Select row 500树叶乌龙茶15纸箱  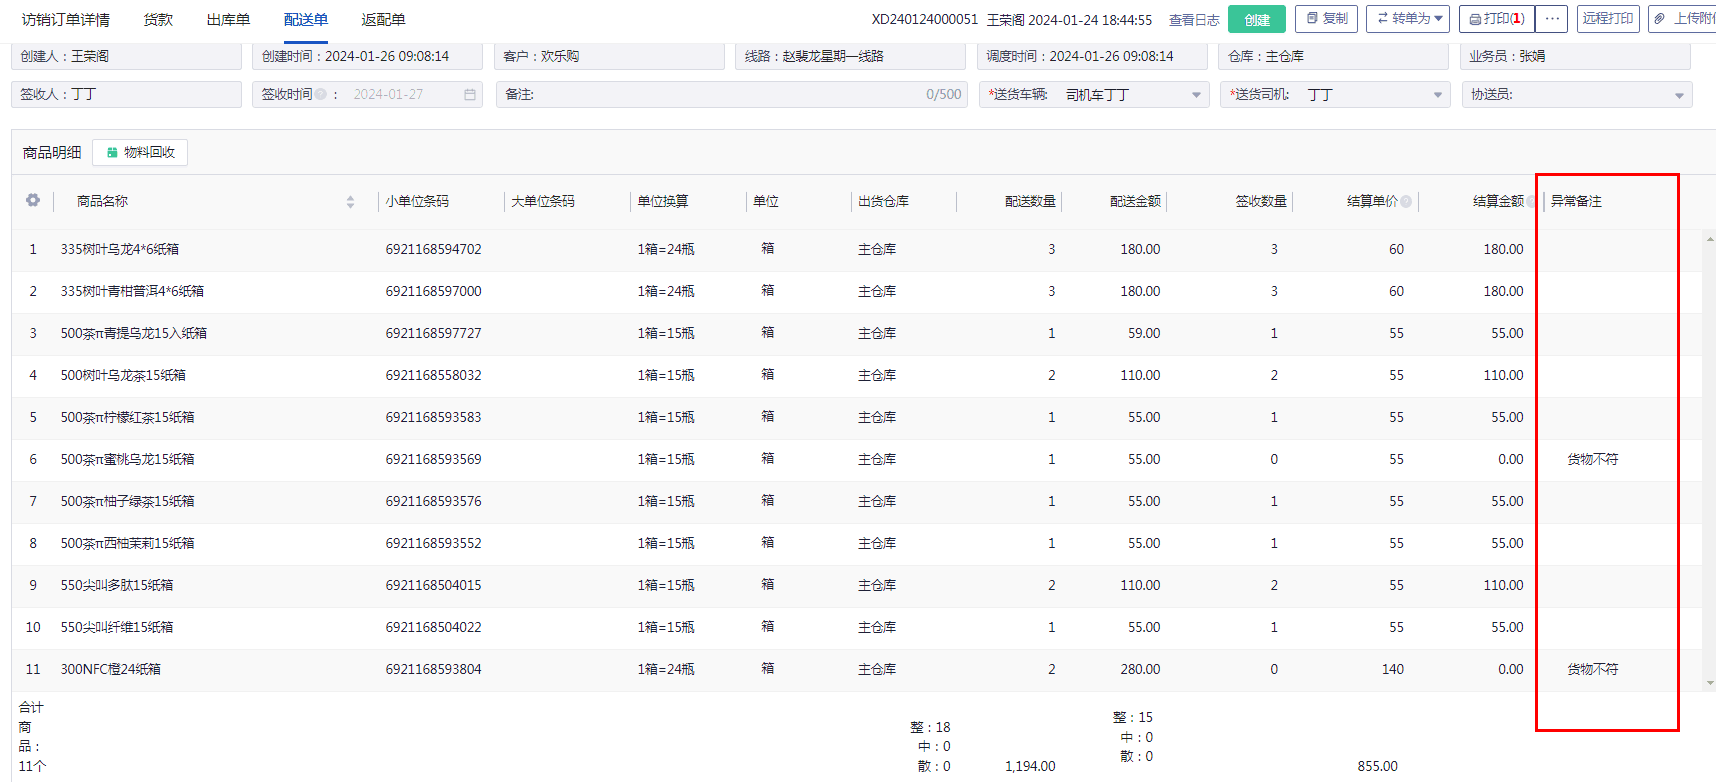click(x=857, y=375)
